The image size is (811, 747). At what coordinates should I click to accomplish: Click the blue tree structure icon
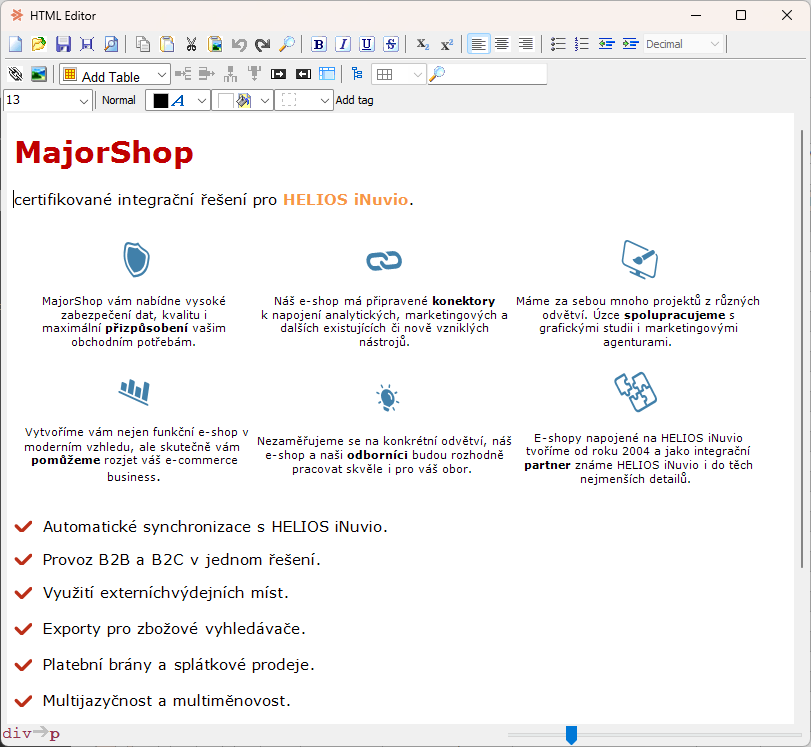[x=357, y=74]
